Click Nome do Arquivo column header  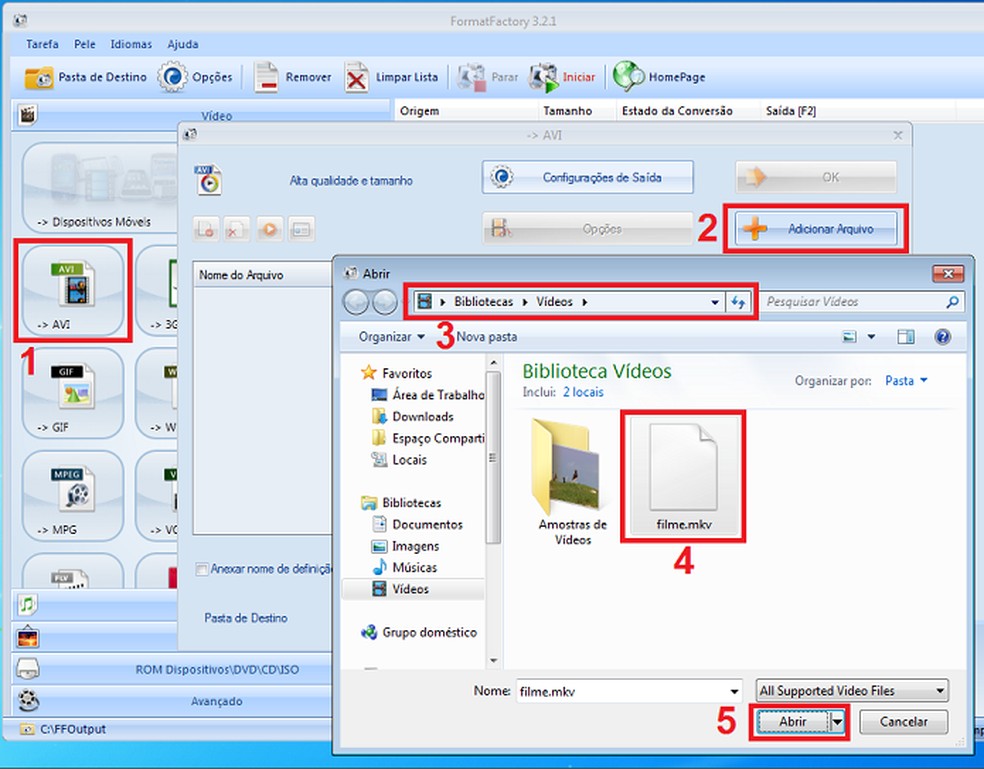coord(263,275)
